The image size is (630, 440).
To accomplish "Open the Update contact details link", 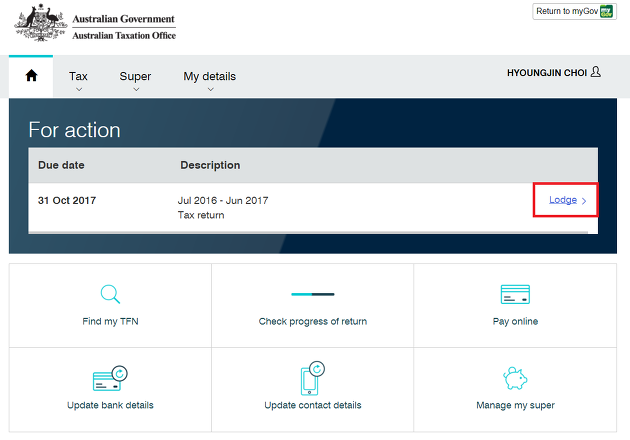I will [313, 405].
